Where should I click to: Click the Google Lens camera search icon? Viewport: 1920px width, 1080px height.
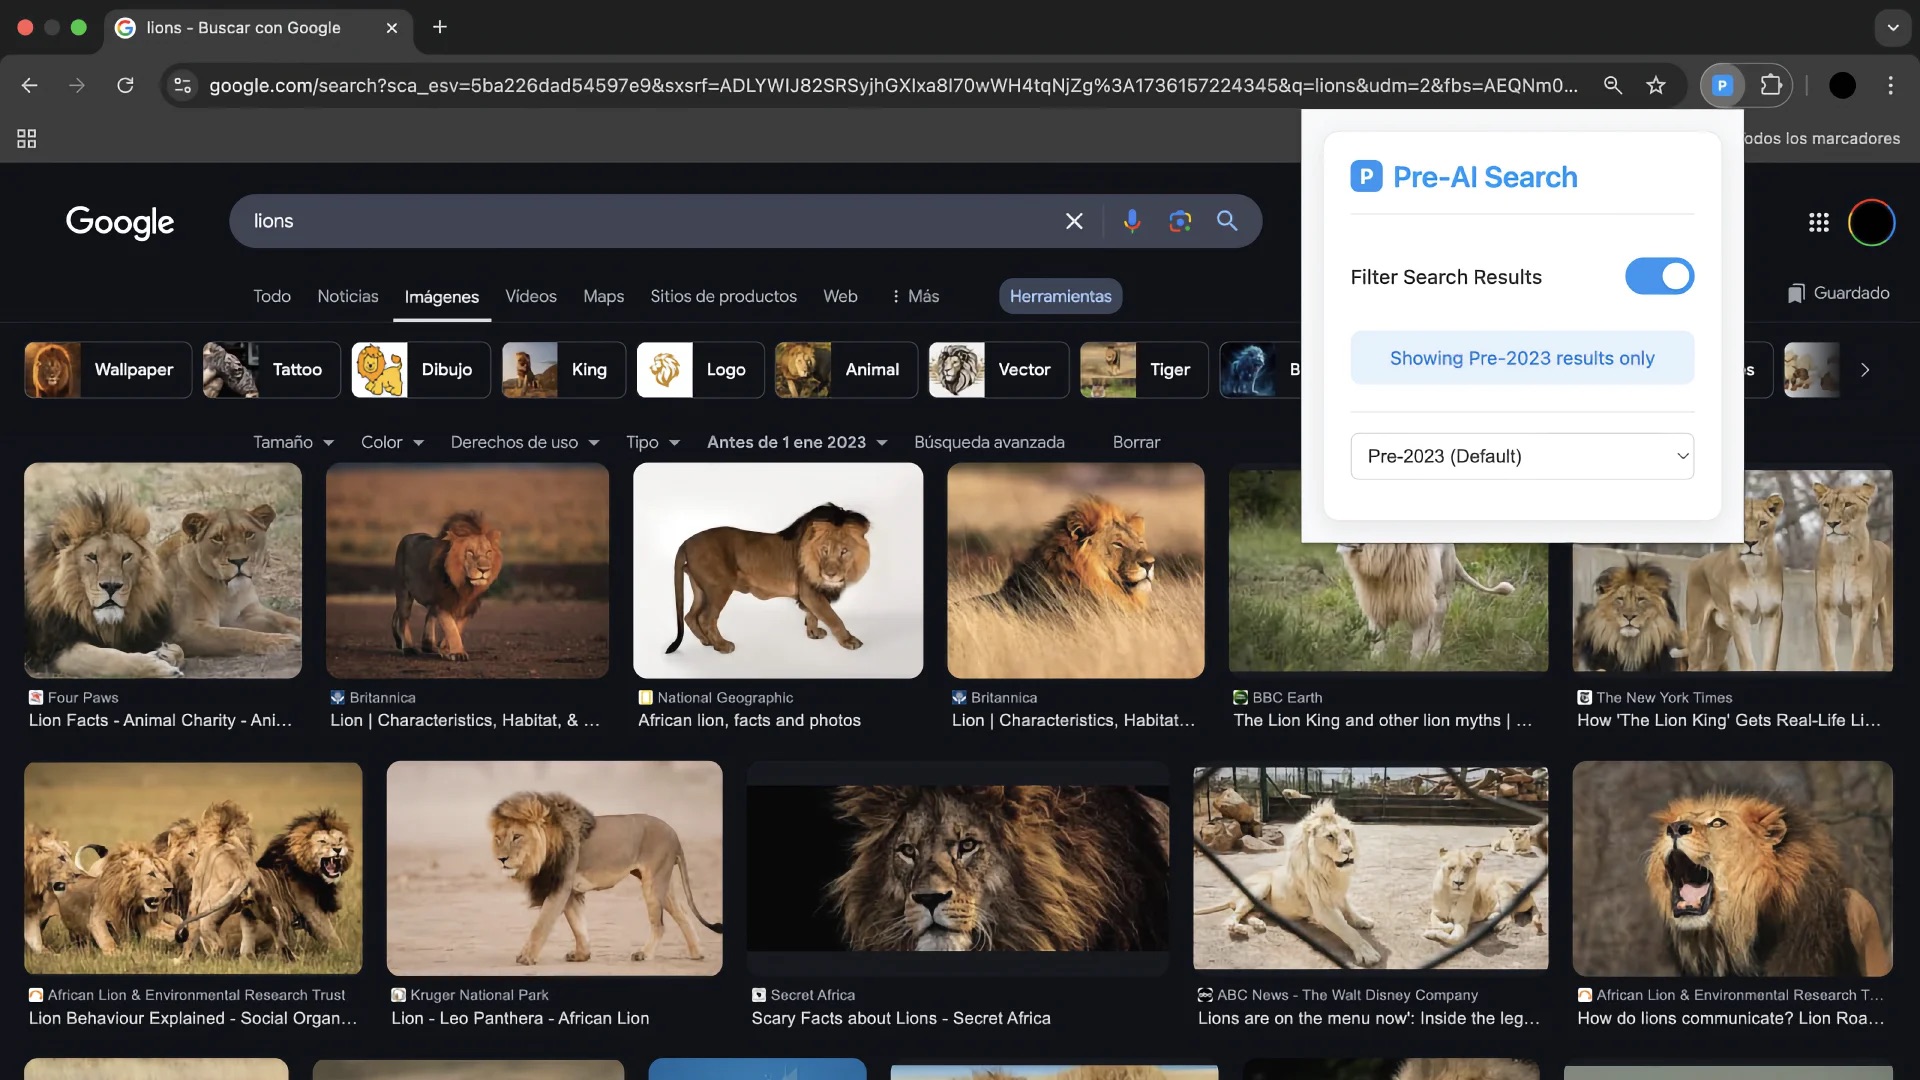click(1180, 220)
